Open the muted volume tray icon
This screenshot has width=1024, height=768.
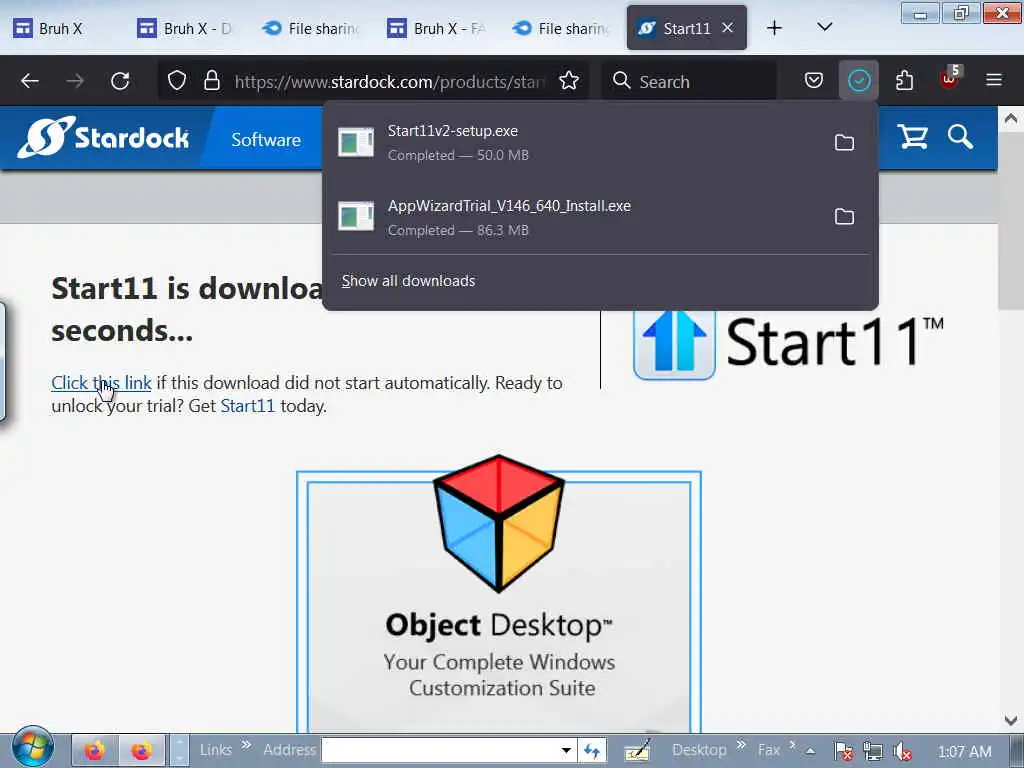click(x=903, y=752)
